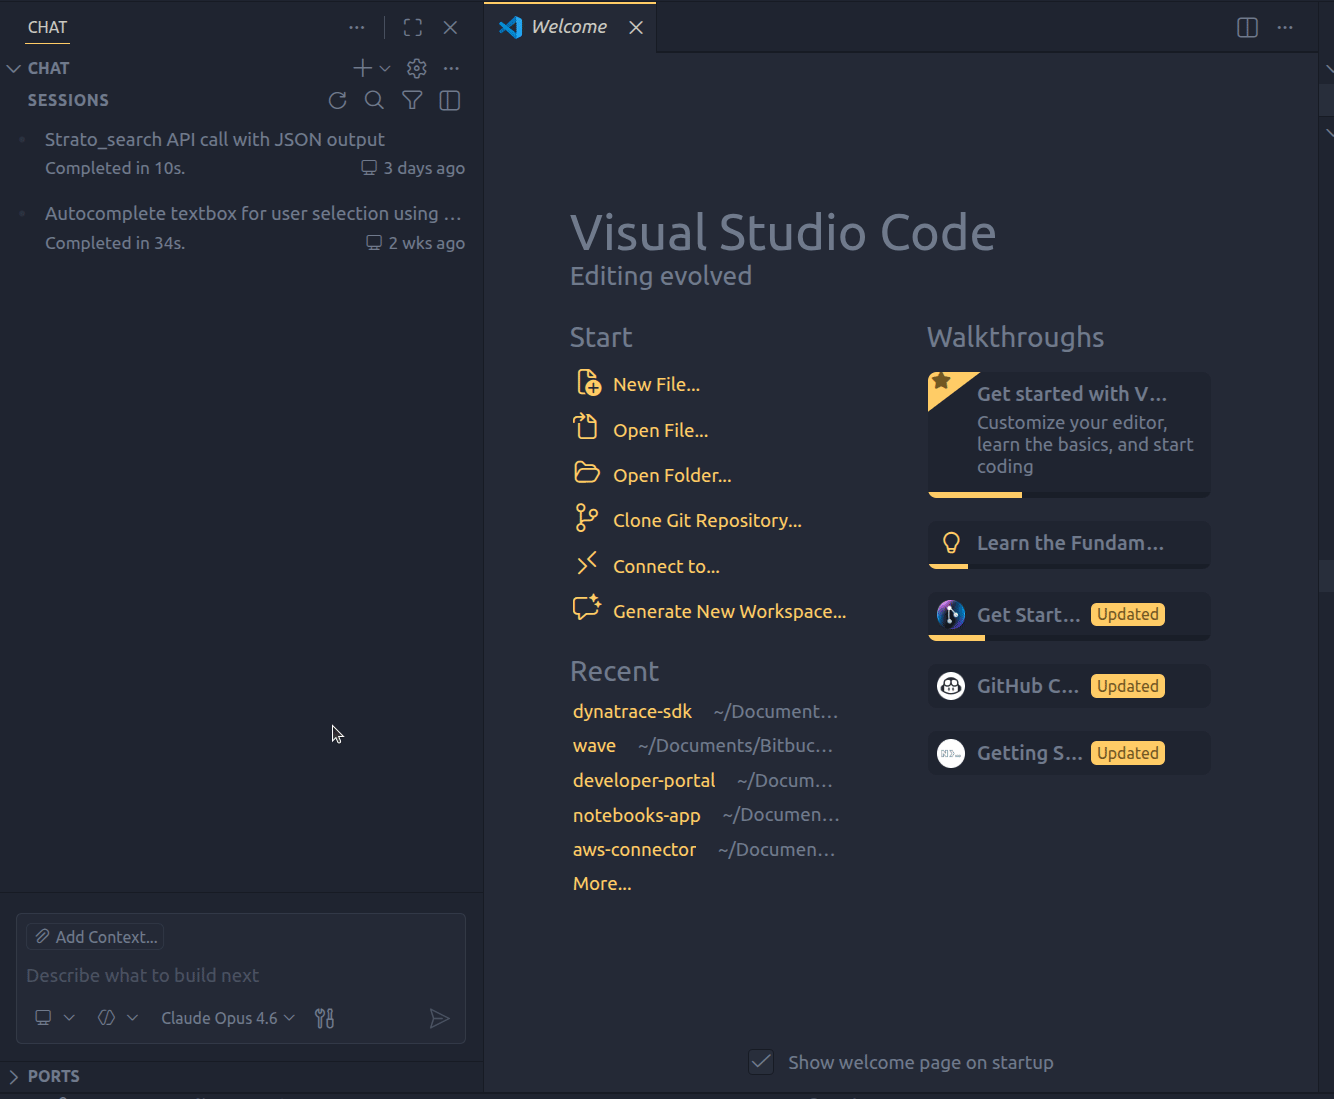
Task: Open the split sessions view icon
Action: coord(449,100)
